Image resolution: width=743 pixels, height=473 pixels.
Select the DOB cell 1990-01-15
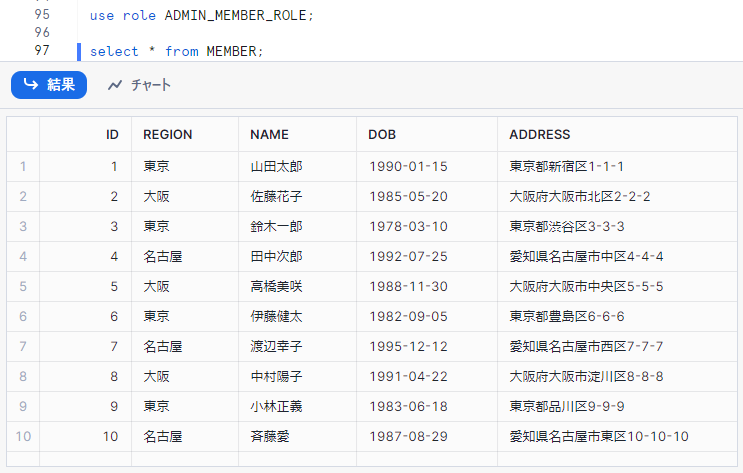coord(427,166)
